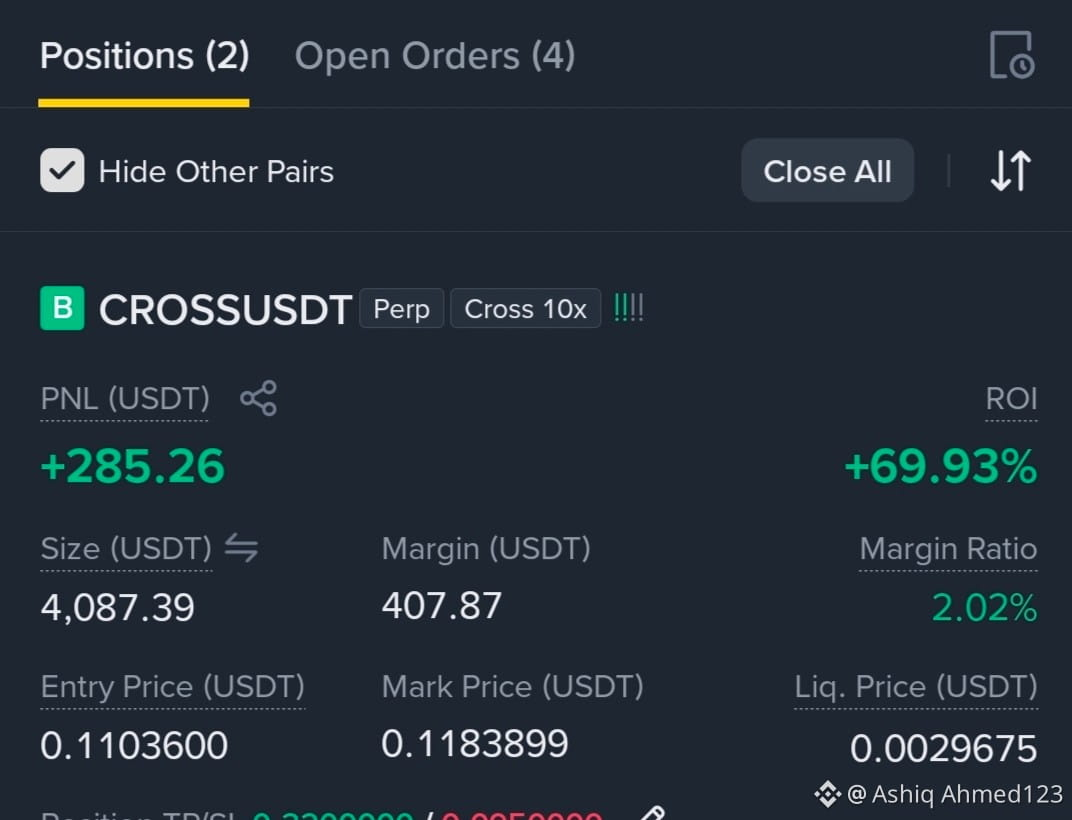Open CROSSUSDT pair details

click(226, 309)
